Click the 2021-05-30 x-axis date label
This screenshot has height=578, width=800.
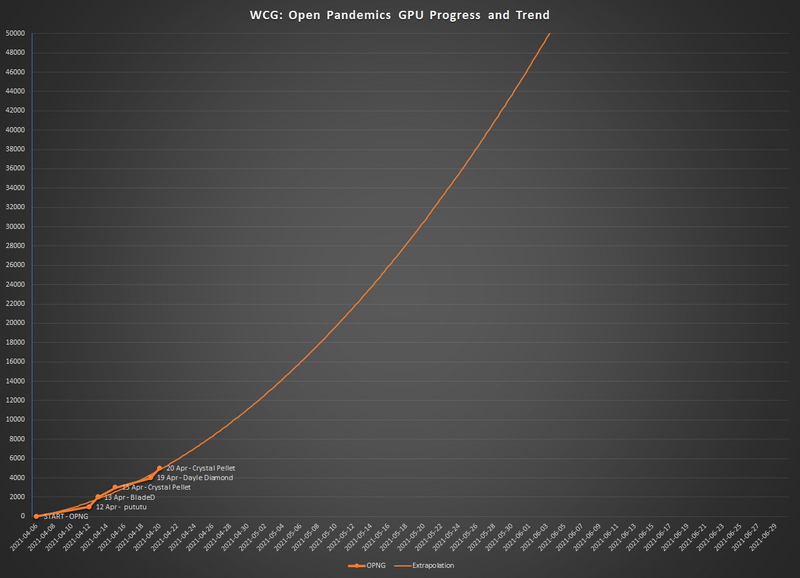[x=500, y=537]
